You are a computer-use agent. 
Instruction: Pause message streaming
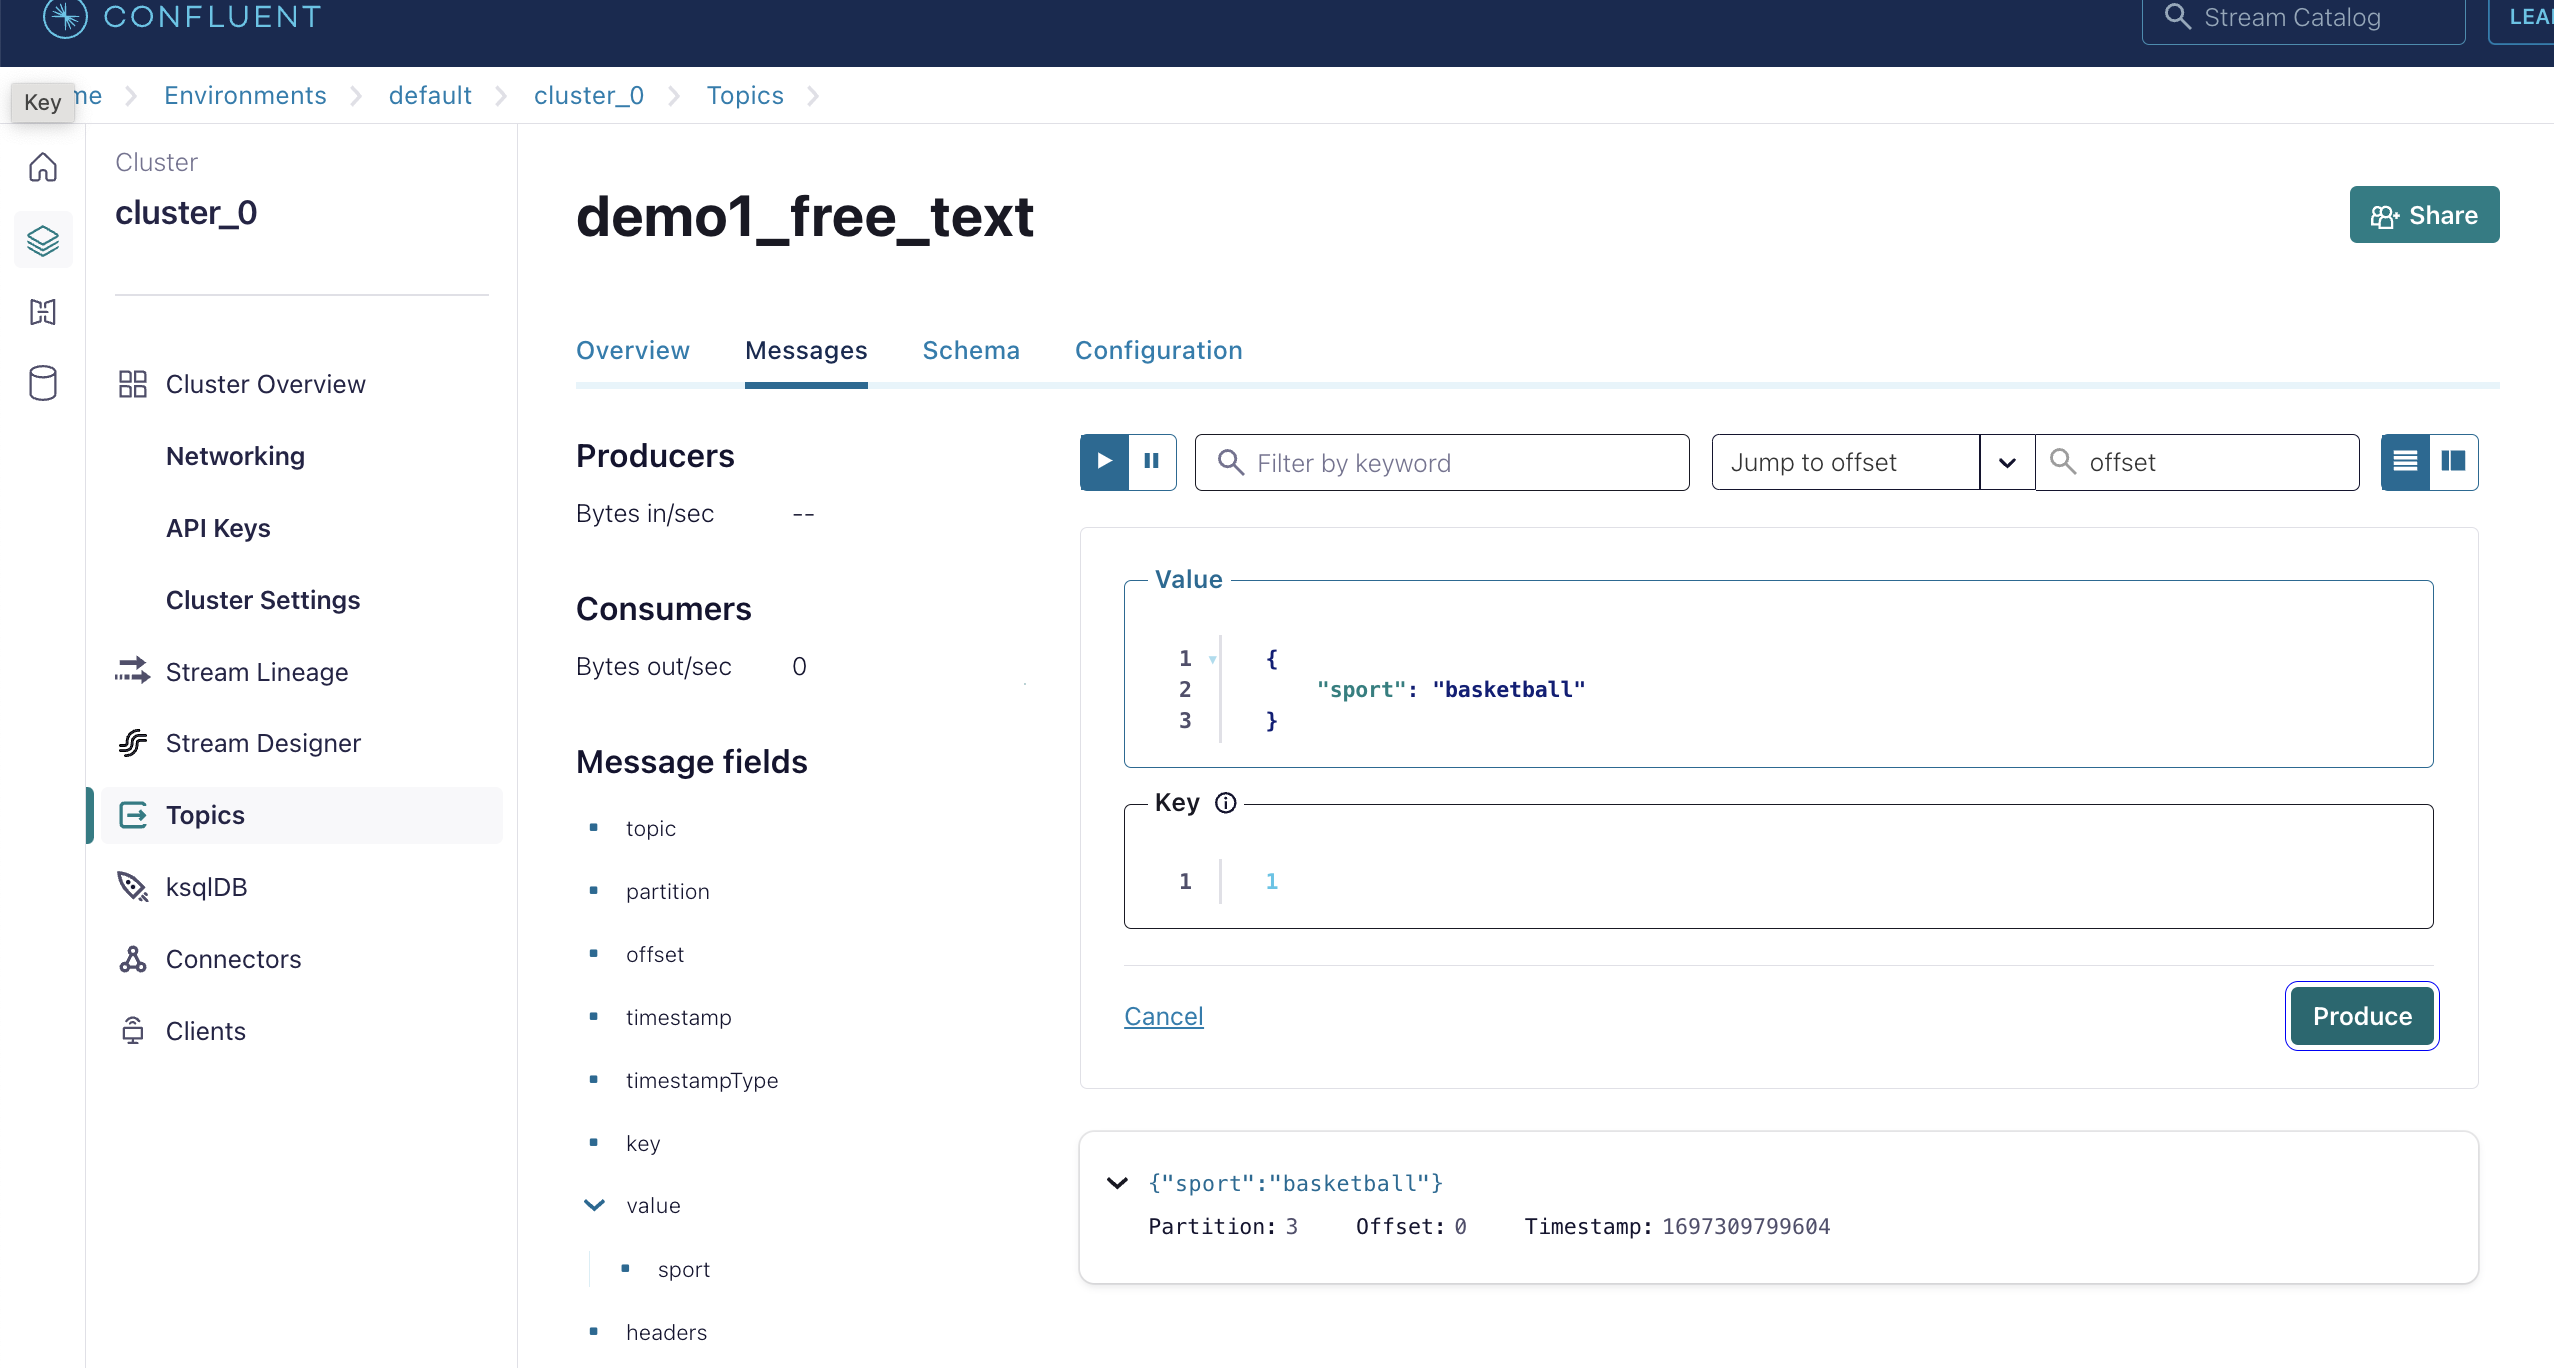(x=1152, y=462)
